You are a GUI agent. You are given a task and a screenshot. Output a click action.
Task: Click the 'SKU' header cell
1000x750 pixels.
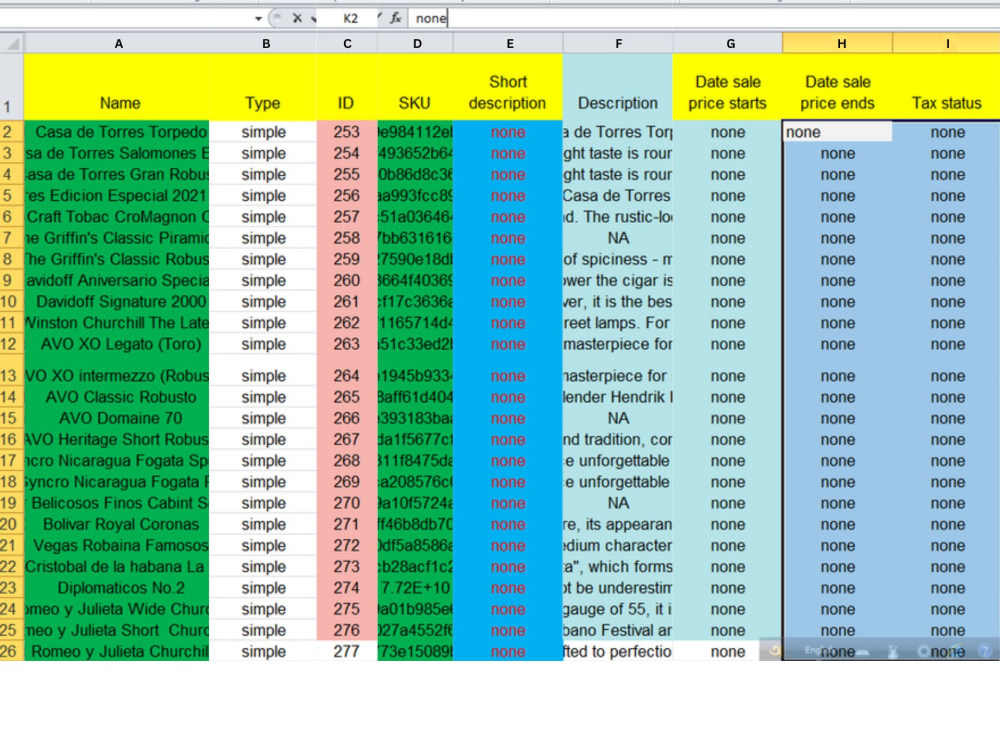coord(415,87)
